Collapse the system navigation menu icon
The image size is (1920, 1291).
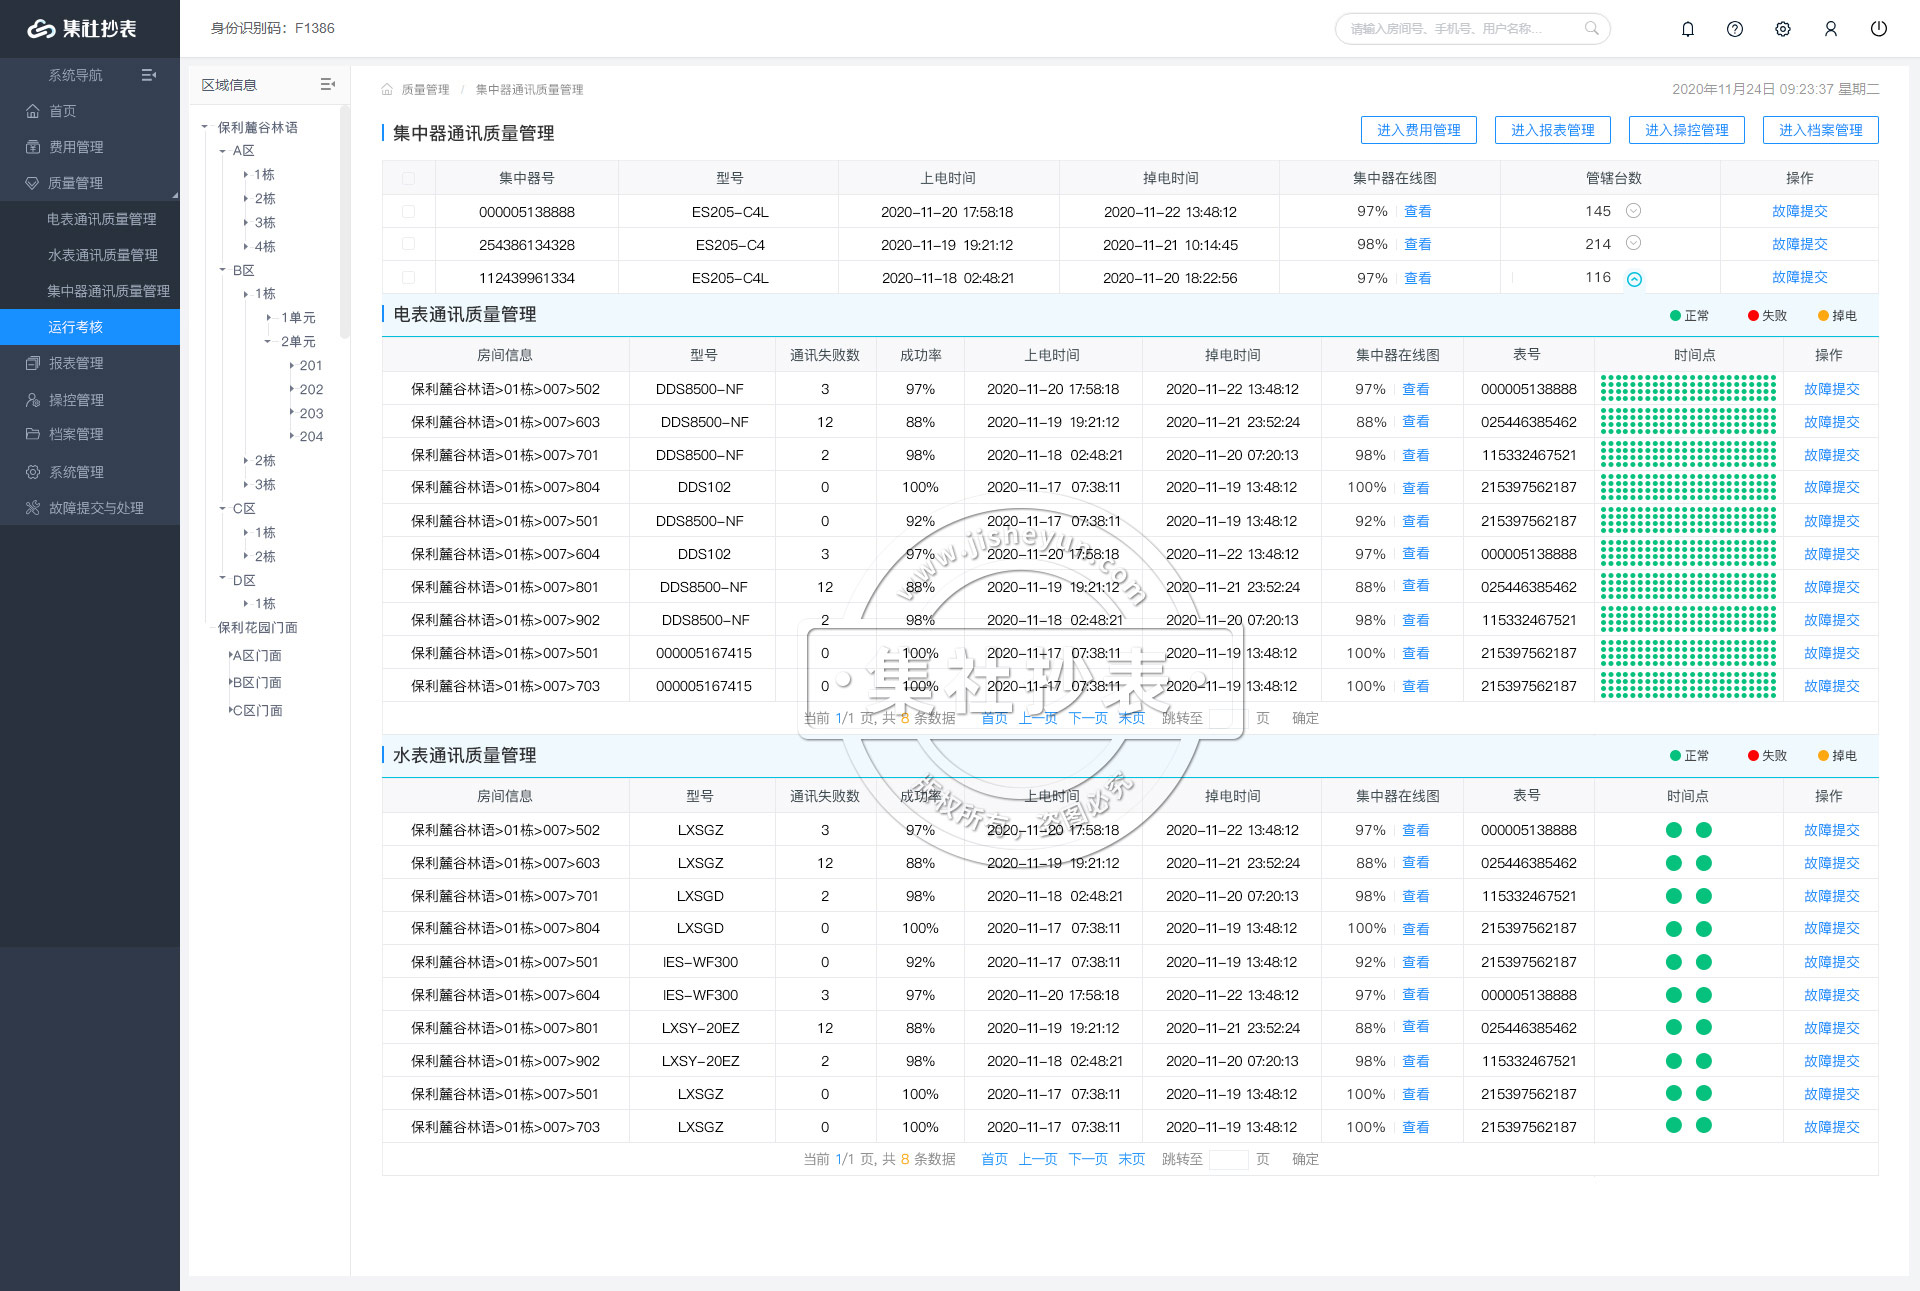tap(149, 75)
